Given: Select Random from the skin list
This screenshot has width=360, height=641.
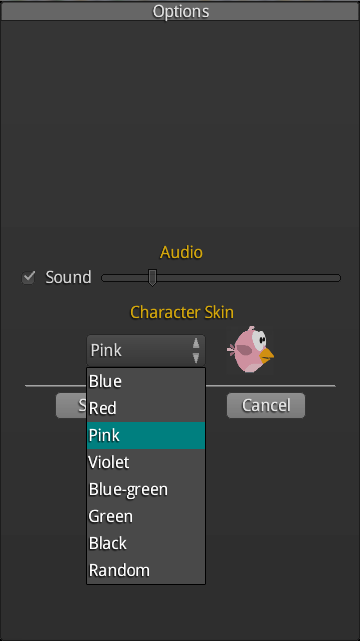Looking at the screenshot, I should [146, 570].
